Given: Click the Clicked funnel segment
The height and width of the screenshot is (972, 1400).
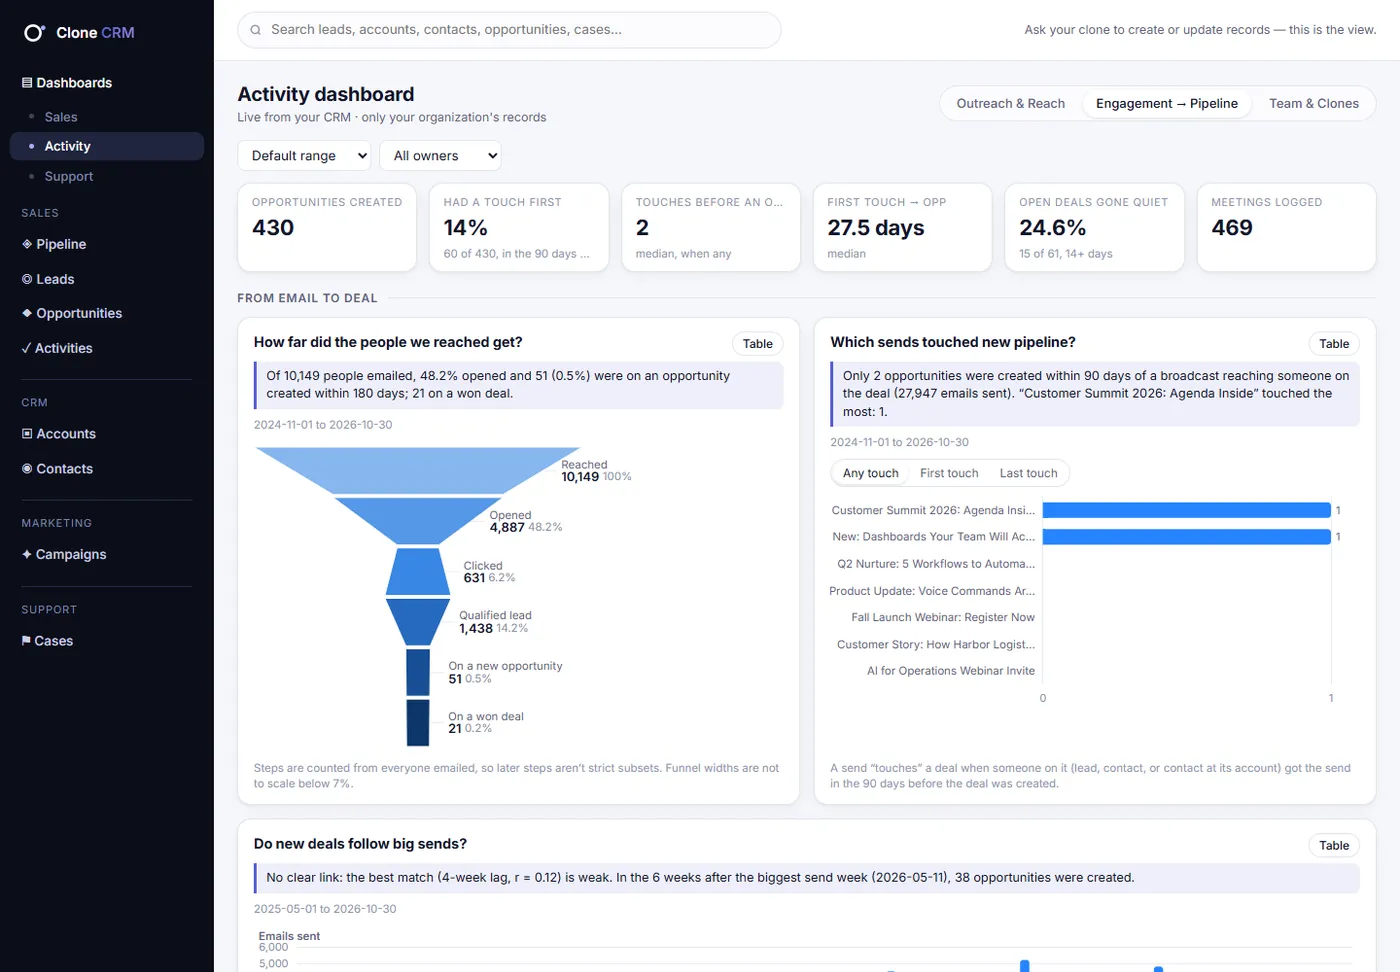Looking at the screenshot, I should (x=418, y=571).
